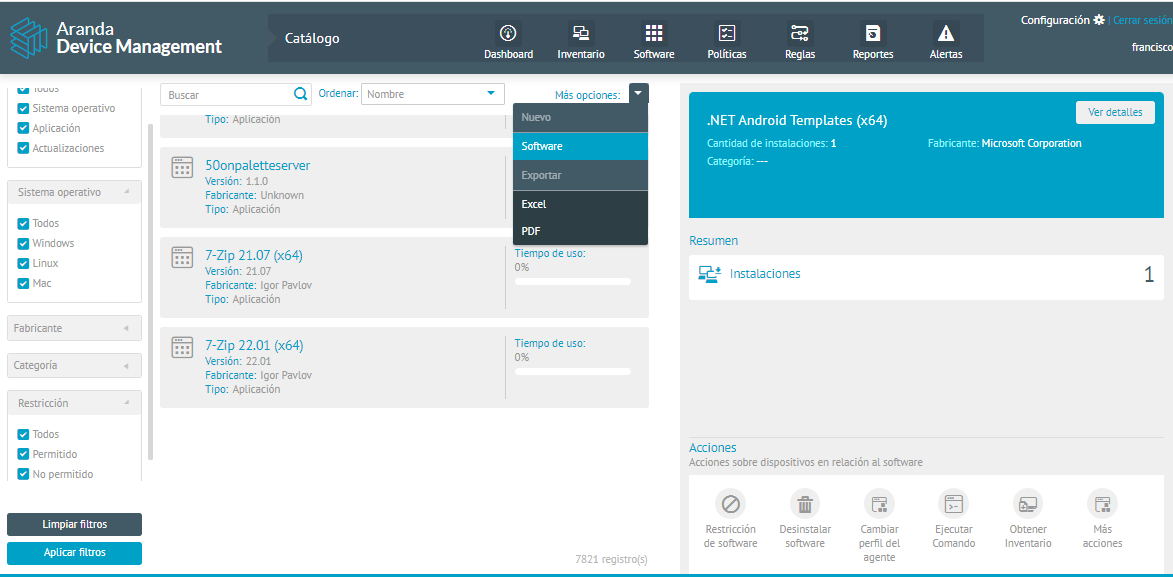Expand the Categoría filter section
Image resolution: width=1173 pixels, height=577 pixels.
tap(74, 366)
